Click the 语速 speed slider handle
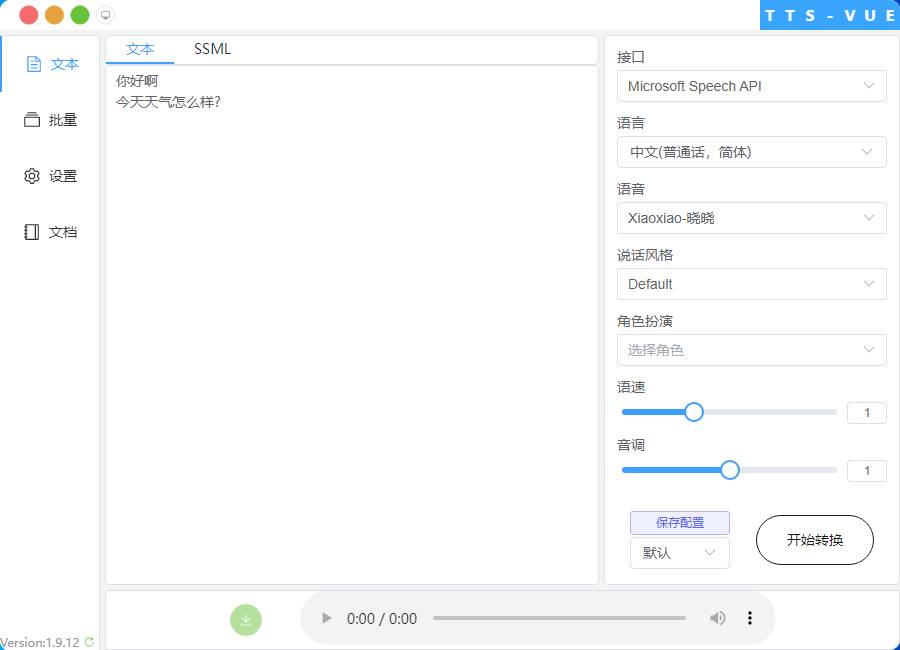 [694, 412]
